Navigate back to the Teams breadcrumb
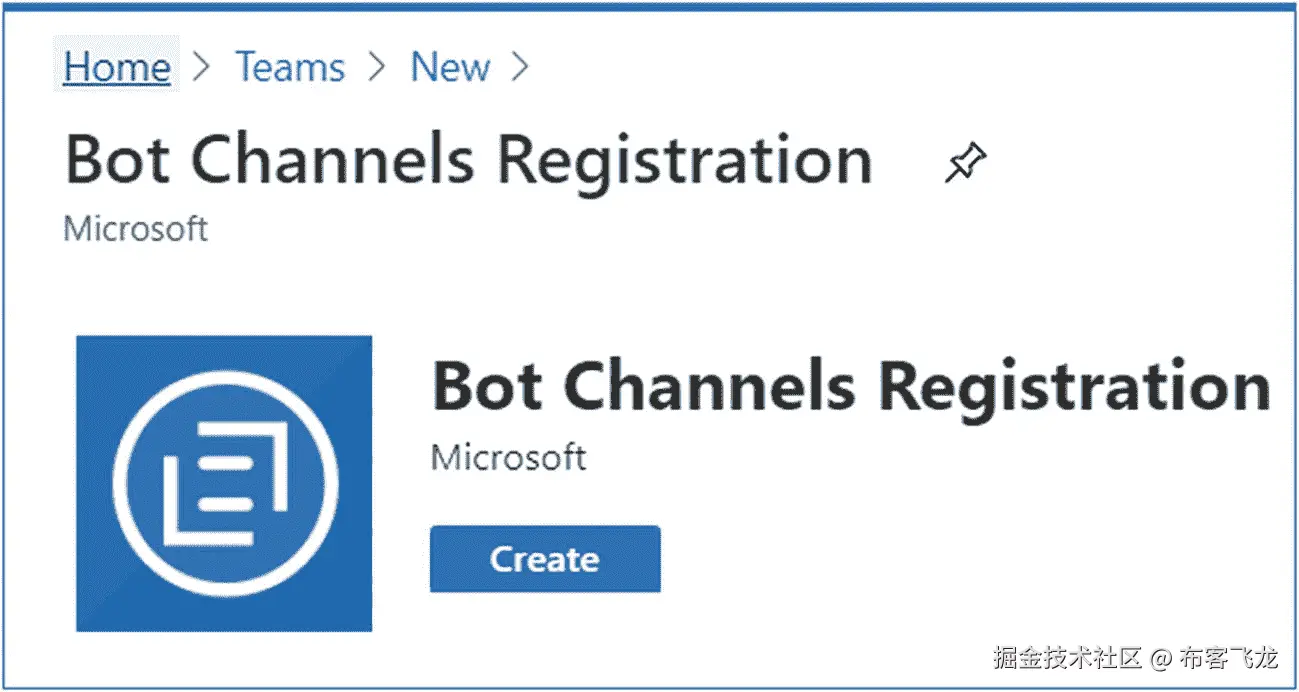This screenshot has height=692, width=1299. point(290,68)
